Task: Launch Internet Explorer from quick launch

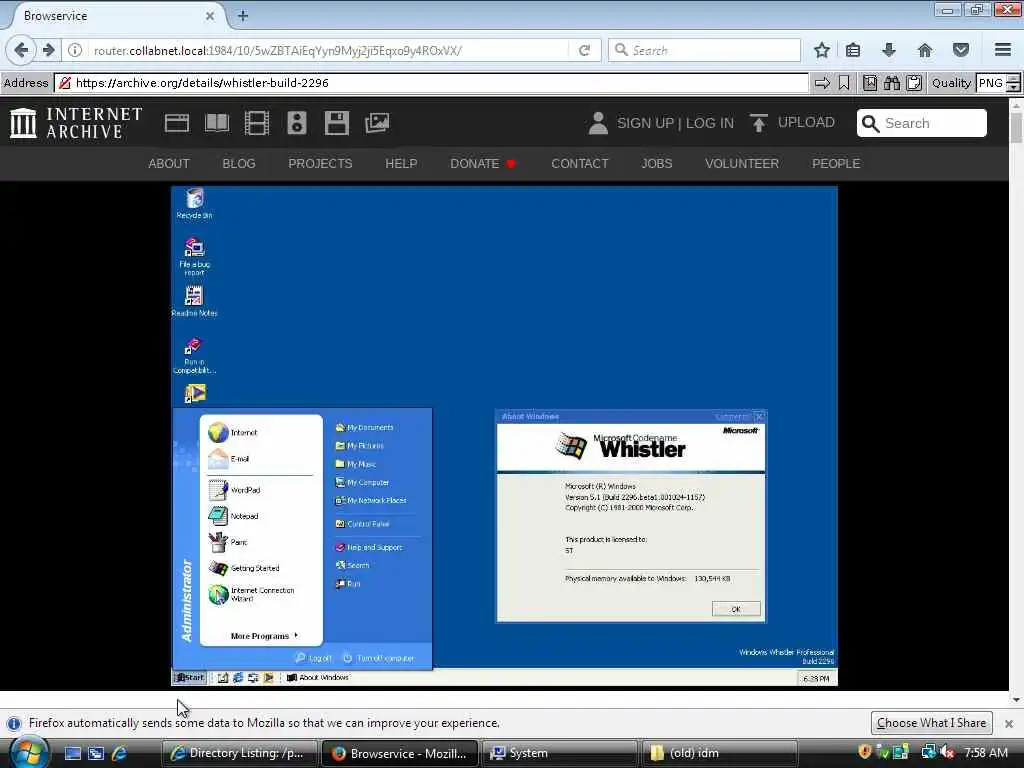Action: pos(120,754)
